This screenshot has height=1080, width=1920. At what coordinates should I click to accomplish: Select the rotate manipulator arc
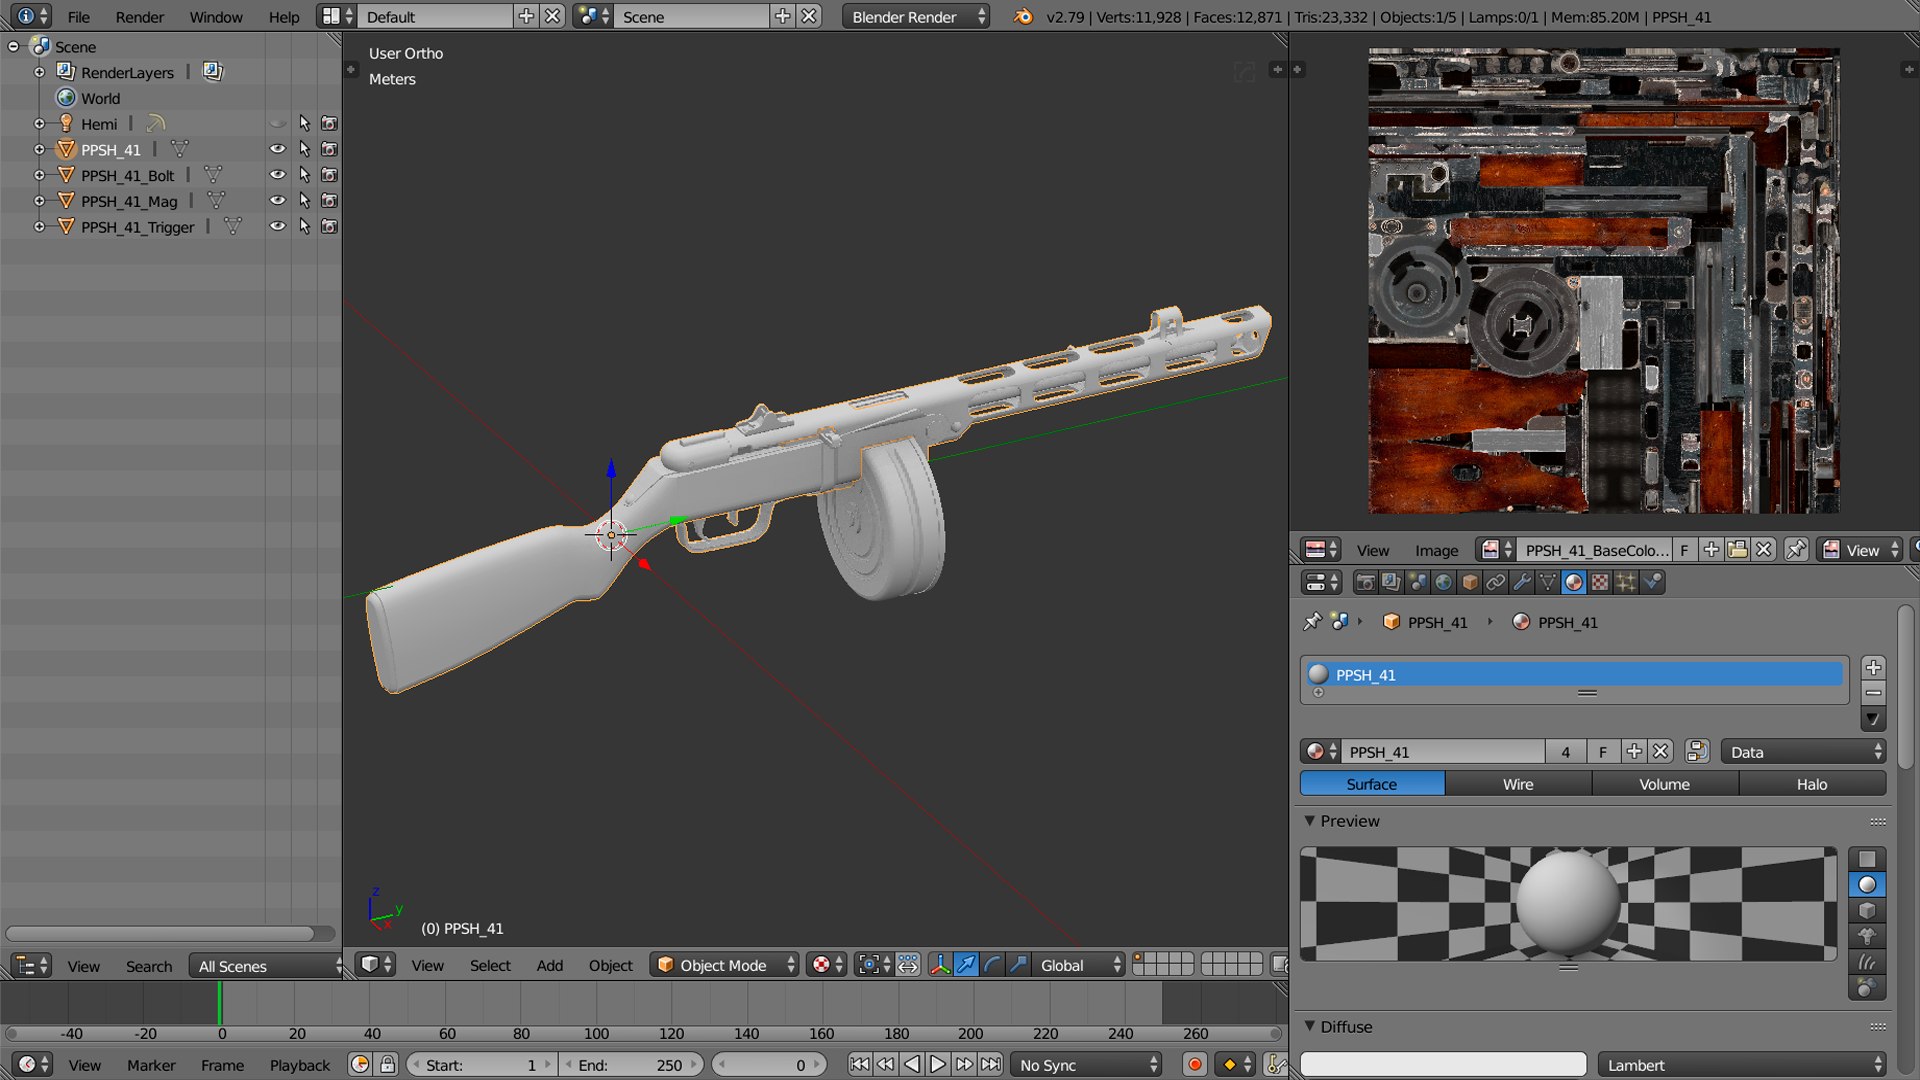pyautogui.click(x=992, y=965)
